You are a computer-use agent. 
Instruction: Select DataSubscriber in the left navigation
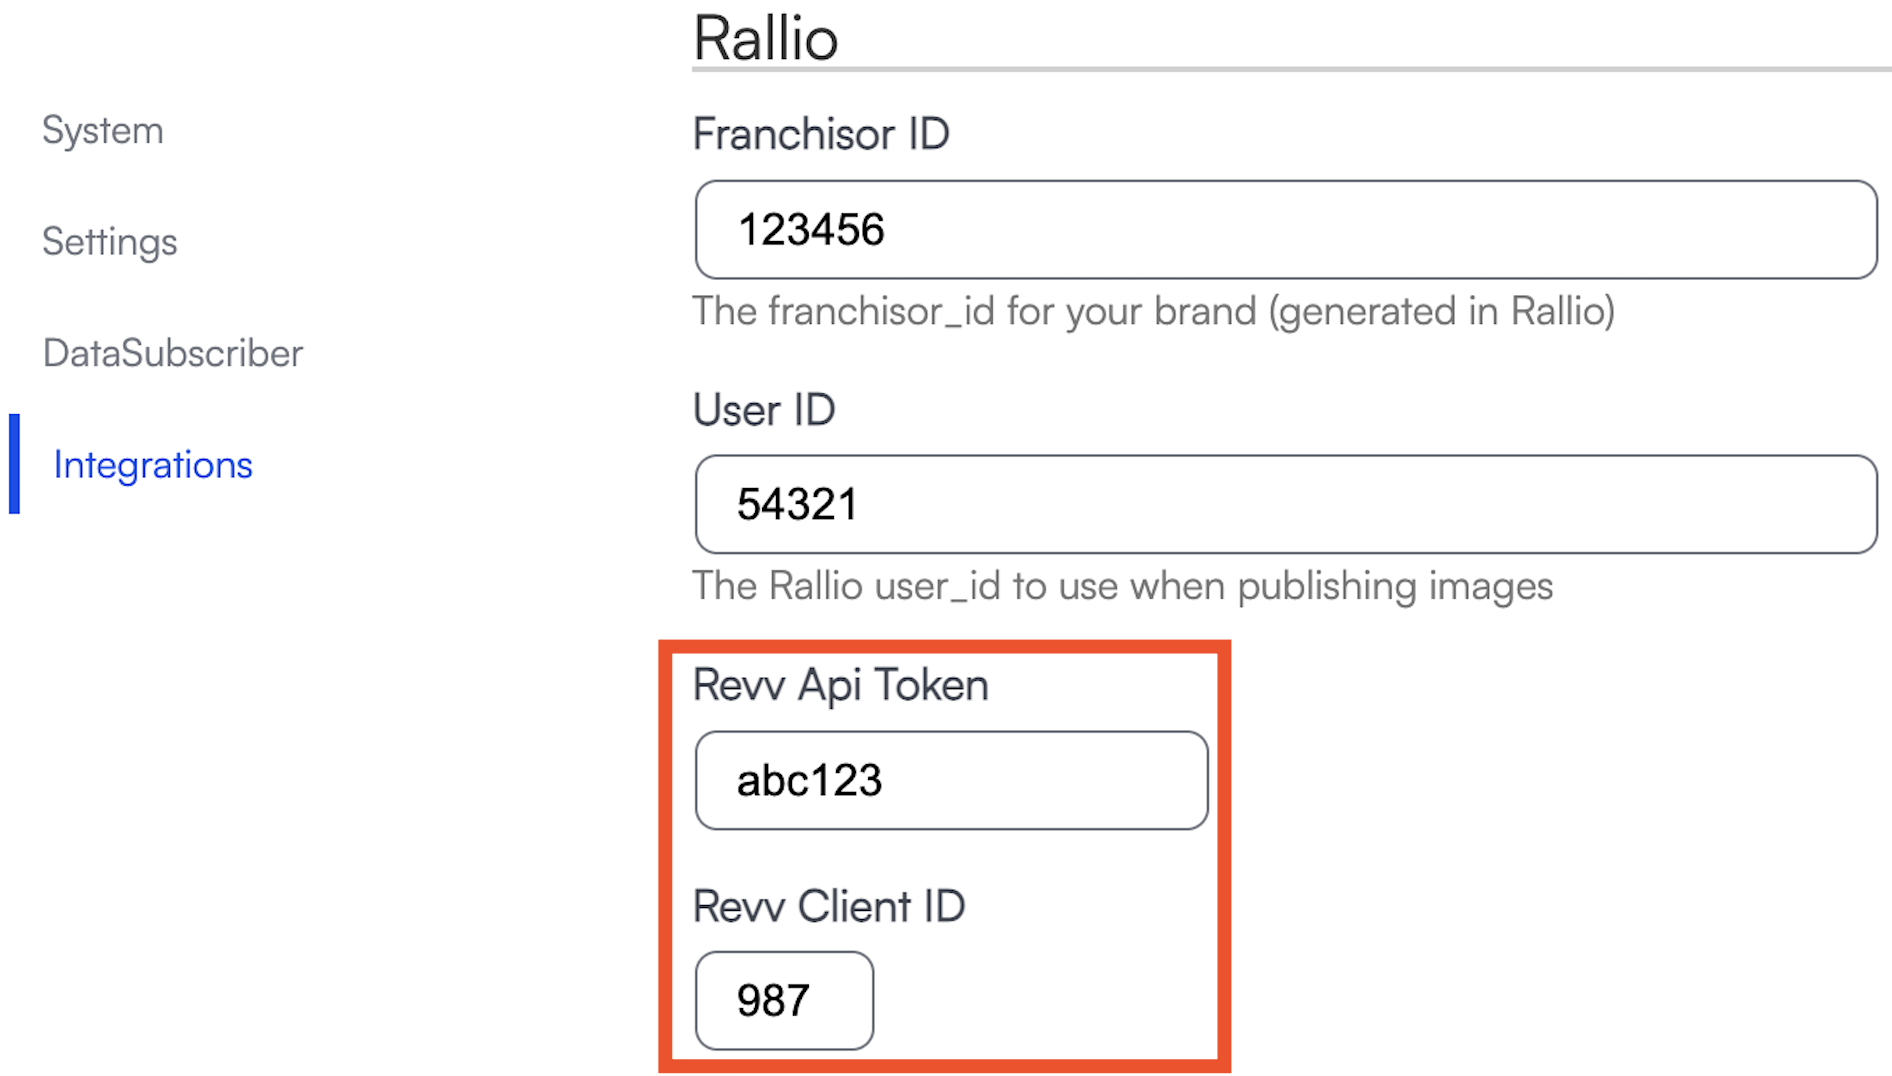coord(172,353)
